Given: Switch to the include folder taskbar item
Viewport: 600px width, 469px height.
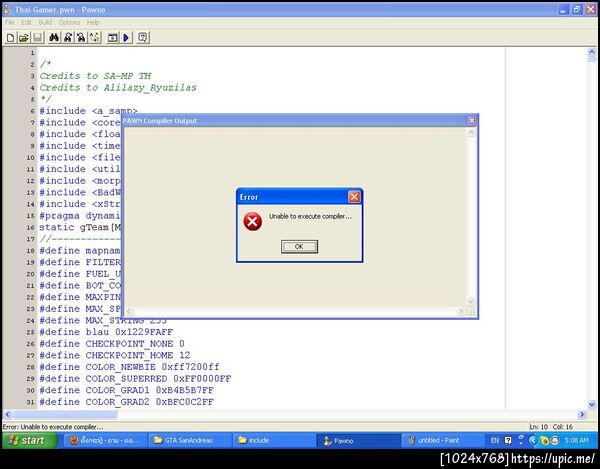Looking at the screenshot, I should coord(274,440).
